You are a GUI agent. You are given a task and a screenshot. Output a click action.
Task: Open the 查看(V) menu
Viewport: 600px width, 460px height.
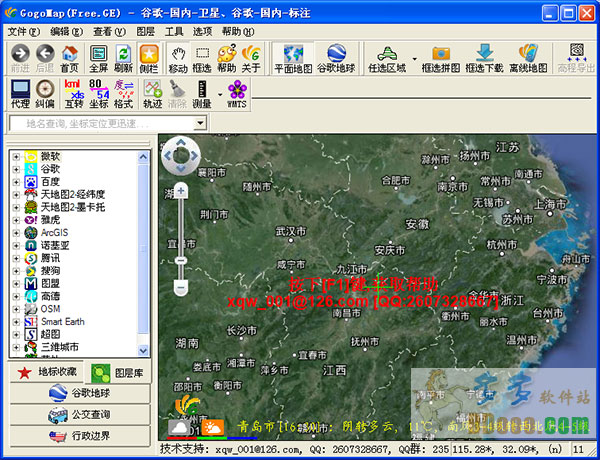(109, 32)
